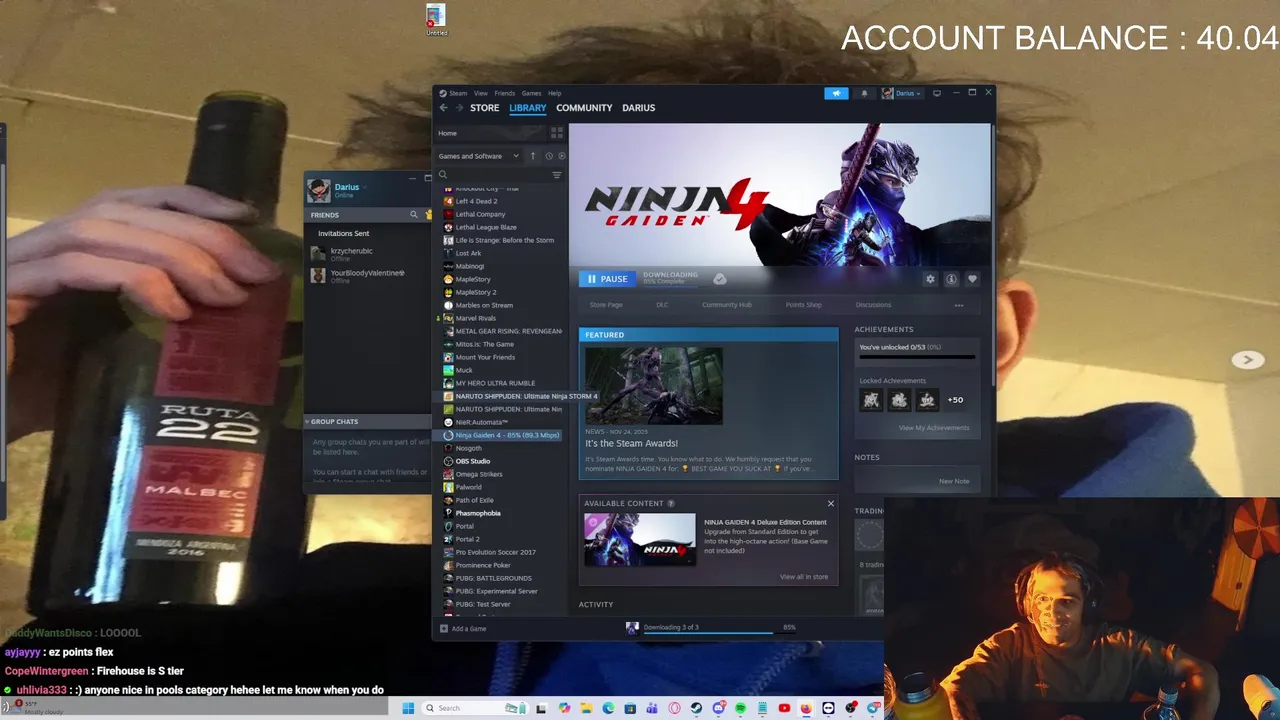
Task: Open the Untitled file on the desktop
Action: point(436,20)
